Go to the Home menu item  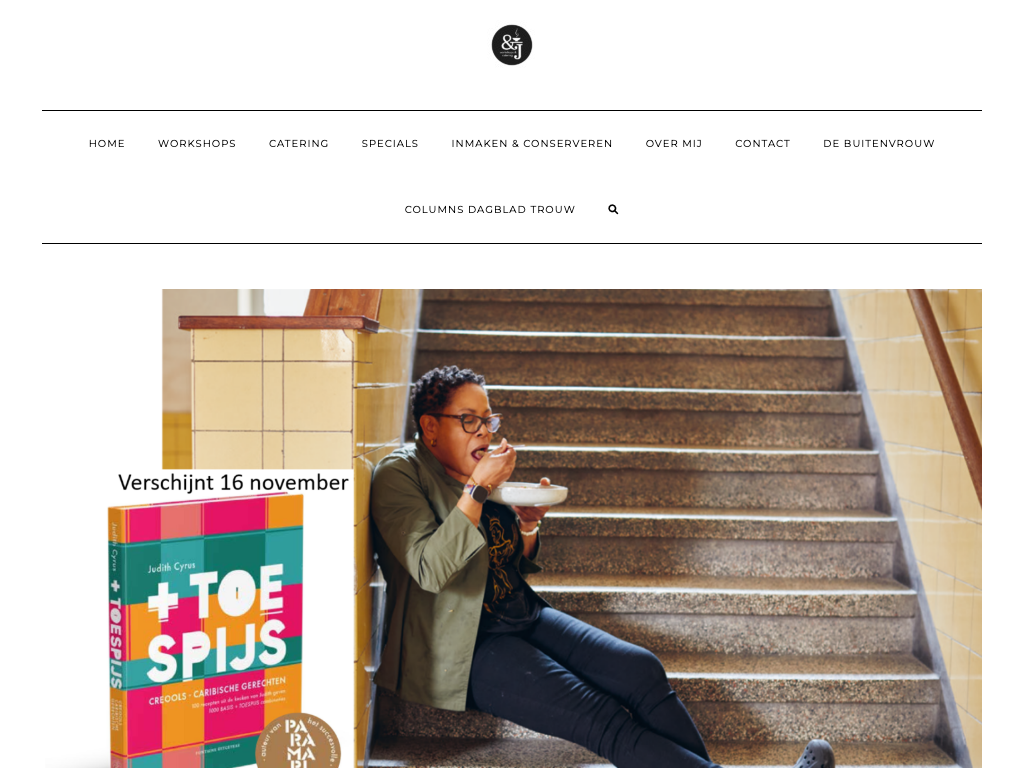coord(106,143)
